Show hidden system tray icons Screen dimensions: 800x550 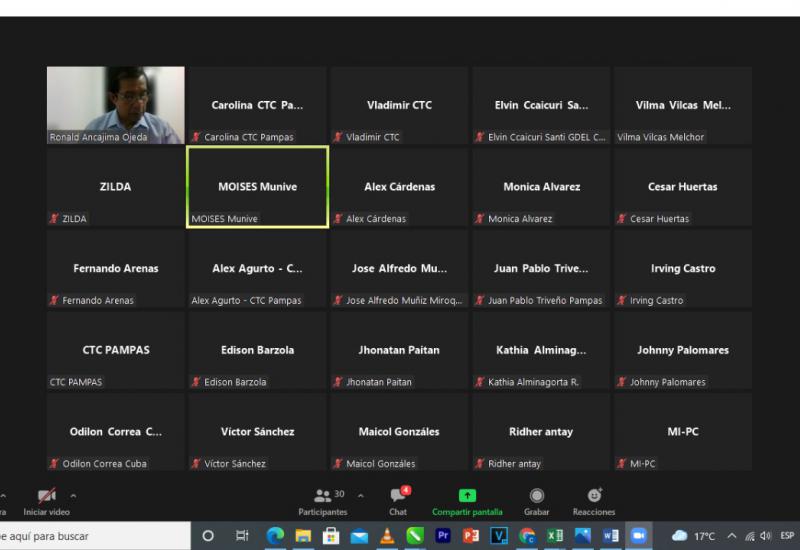(x=732, y=536)
